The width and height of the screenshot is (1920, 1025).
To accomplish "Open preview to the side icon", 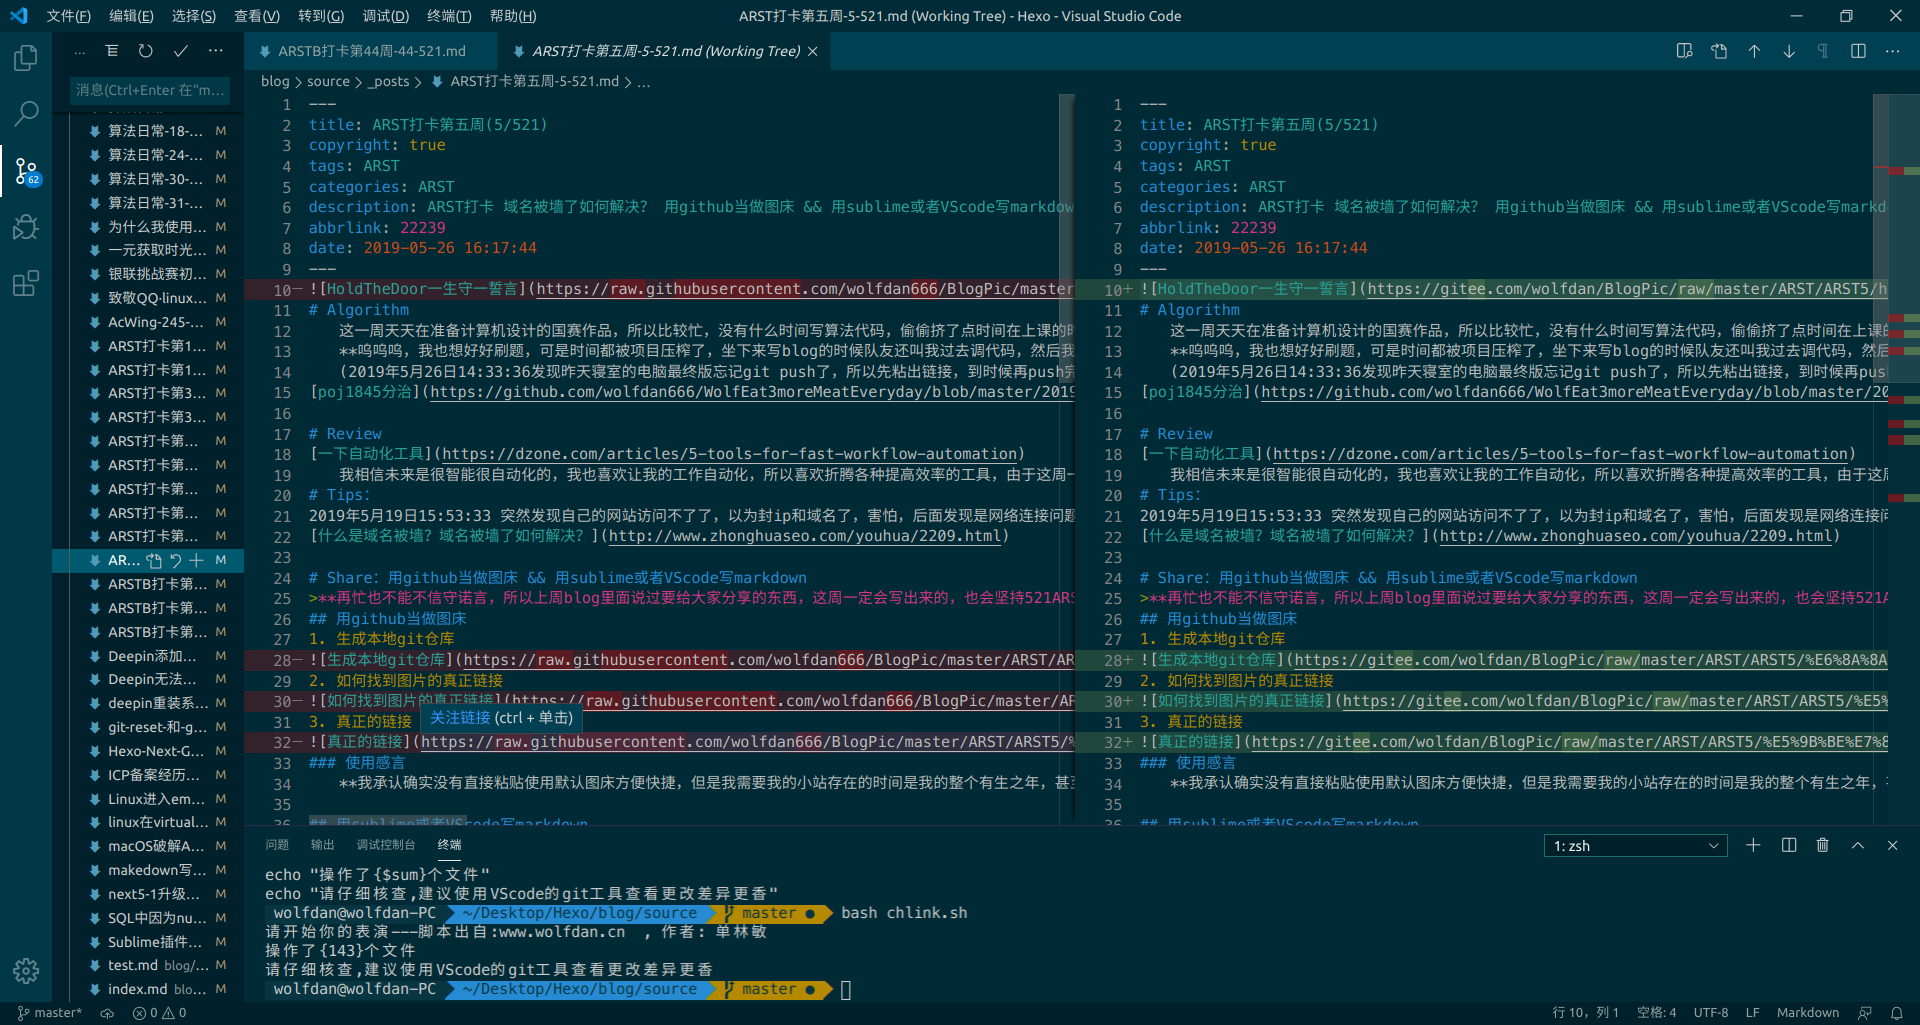I will [x=1685, y=51].
